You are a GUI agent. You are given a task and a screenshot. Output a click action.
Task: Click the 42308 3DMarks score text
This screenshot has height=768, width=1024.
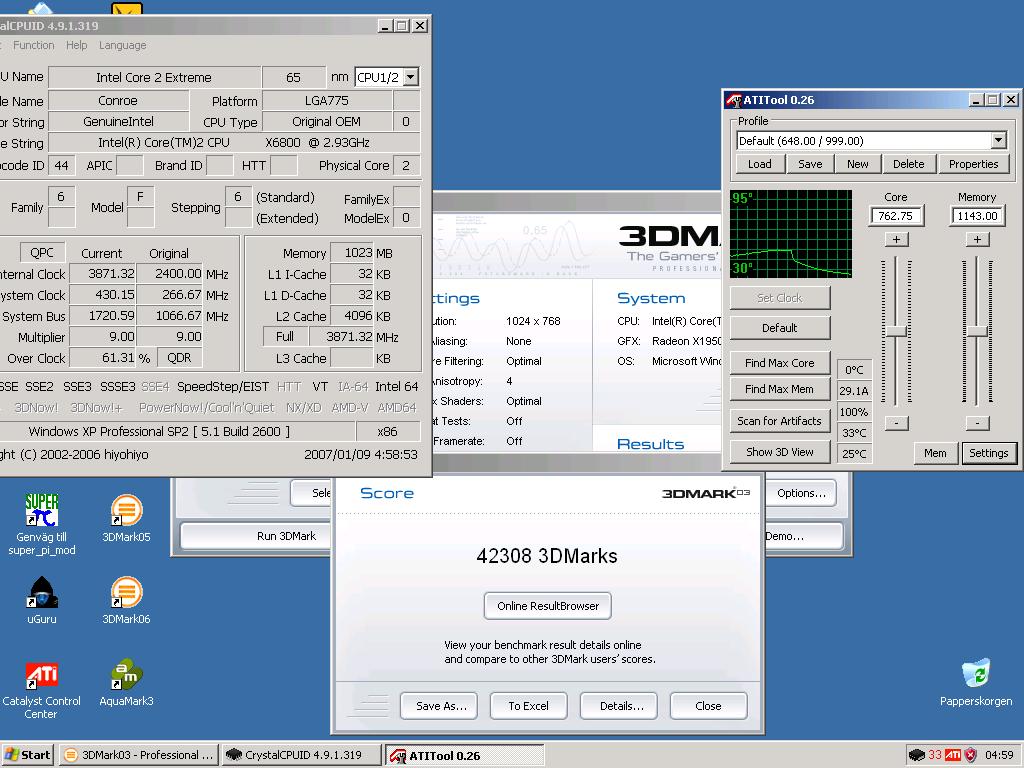[x=547, y=556]
